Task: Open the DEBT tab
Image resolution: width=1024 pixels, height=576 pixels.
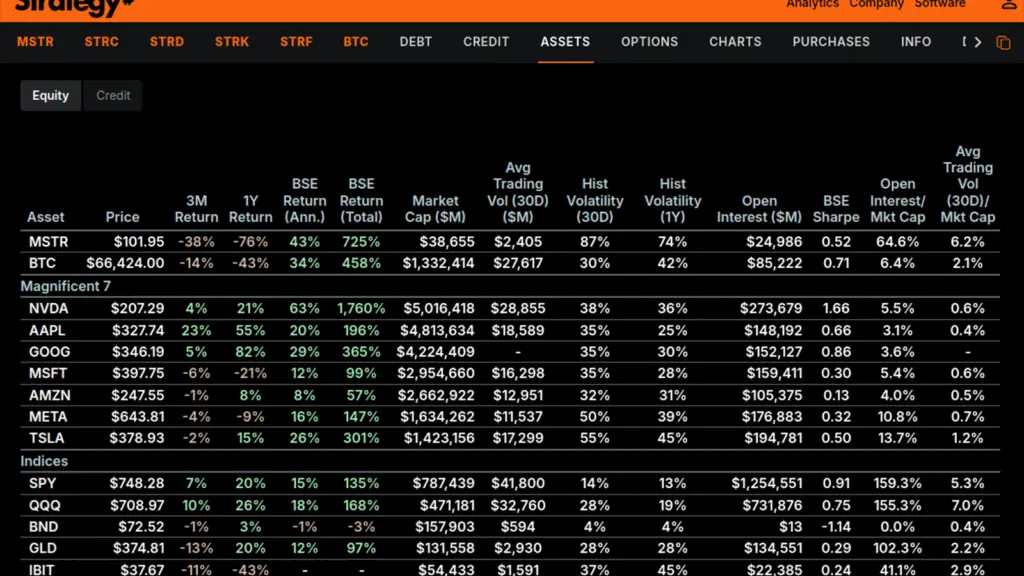Action: pos(415,42)
